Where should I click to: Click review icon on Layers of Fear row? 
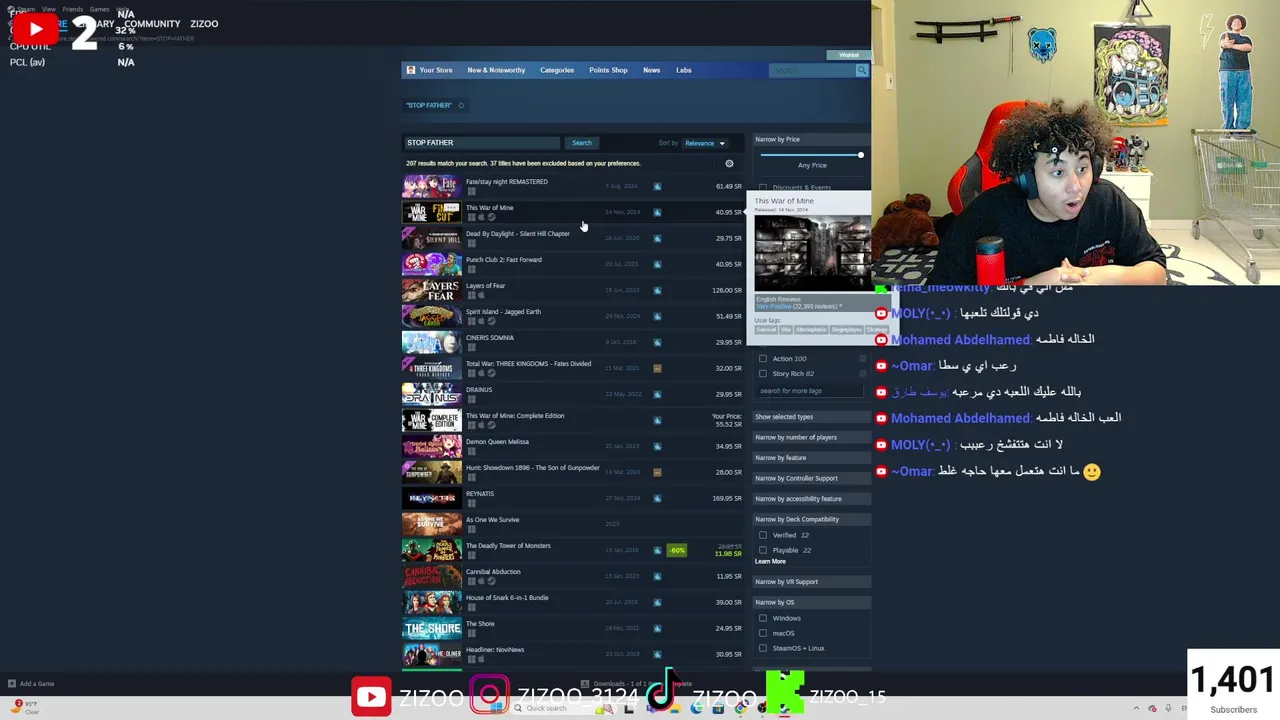657,290
